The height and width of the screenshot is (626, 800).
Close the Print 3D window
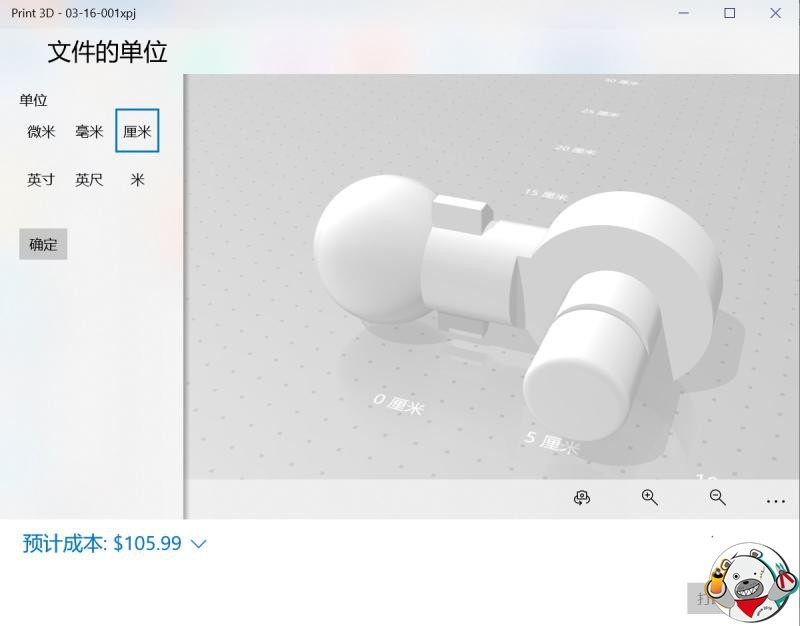(x=776, y=13)
